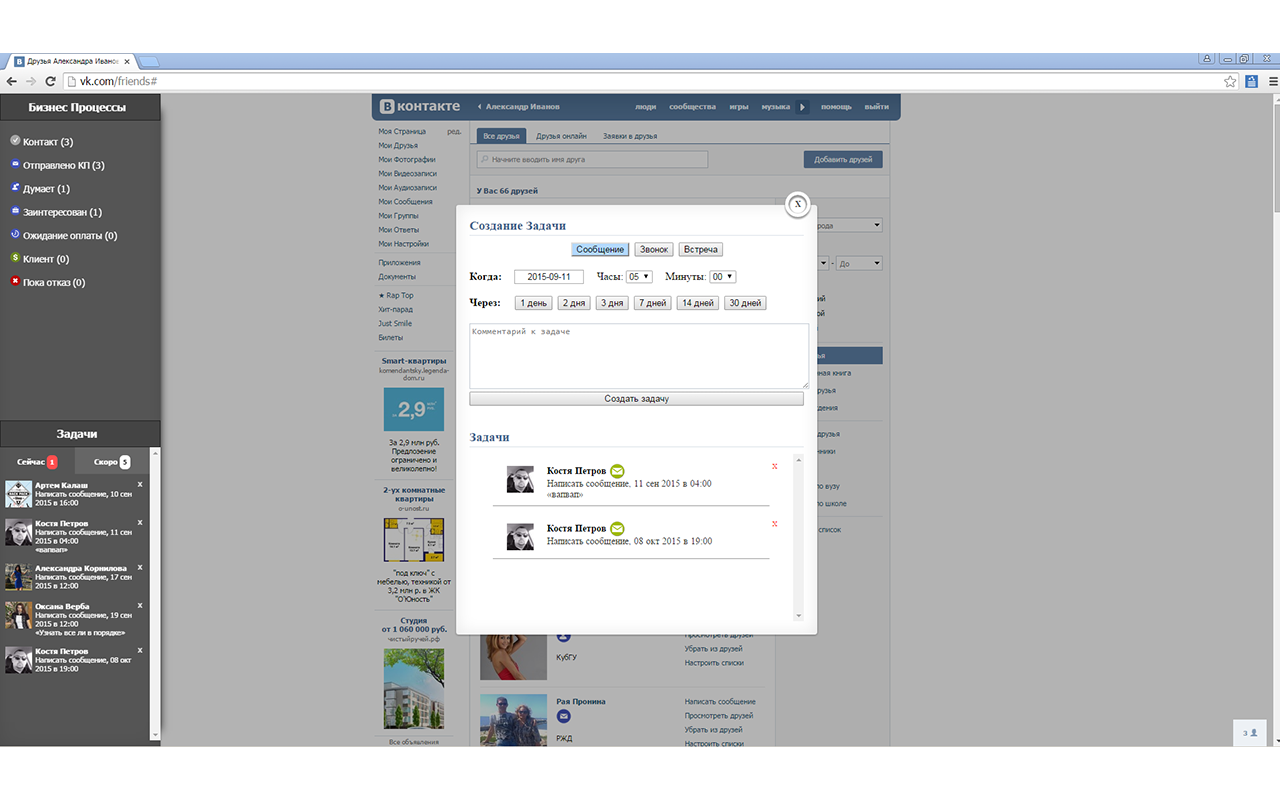Click message icon under Рая Пронина
The width and height of the screenshot is (1280, 800).
tap(564, 717)
